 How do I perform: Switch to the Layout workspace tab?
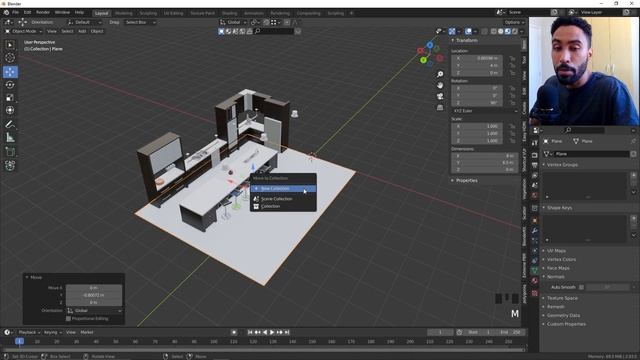(x=101, y=13)
